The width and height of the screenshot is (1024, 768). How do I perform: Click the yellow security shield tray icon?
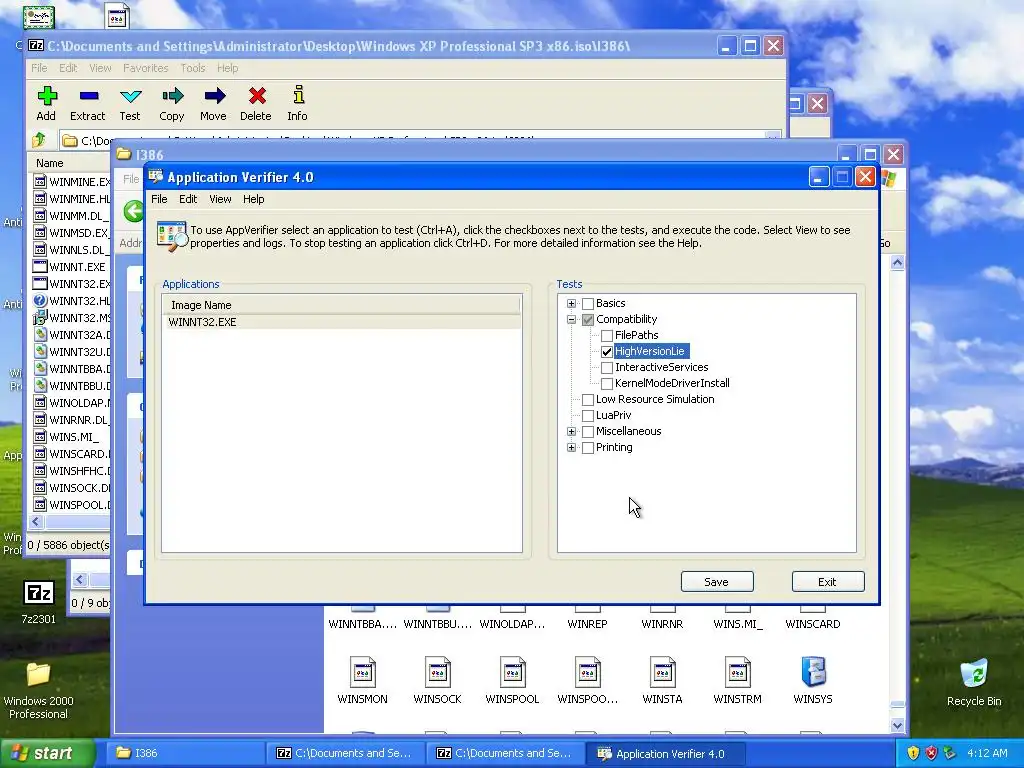tap(913, 753)
